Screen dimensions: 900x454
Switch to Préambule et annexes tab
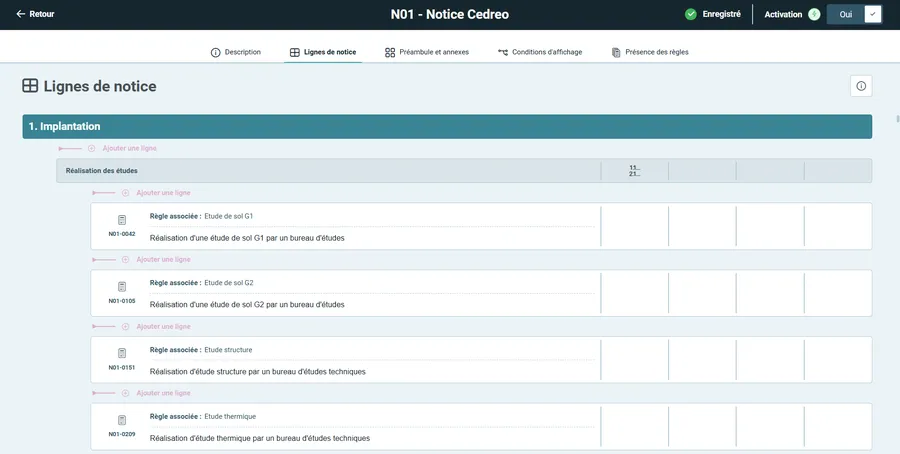tap(426, 52)
